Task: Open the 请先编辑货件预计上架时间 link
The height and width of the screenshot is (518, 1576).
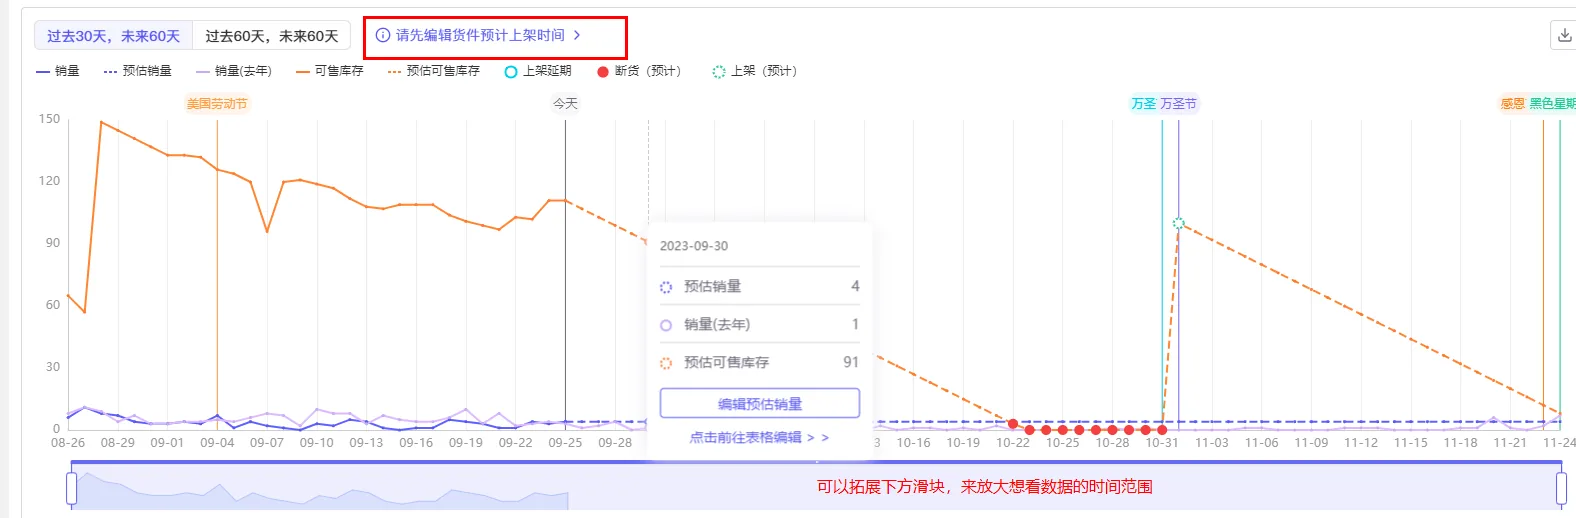Action: coord(480,35)
